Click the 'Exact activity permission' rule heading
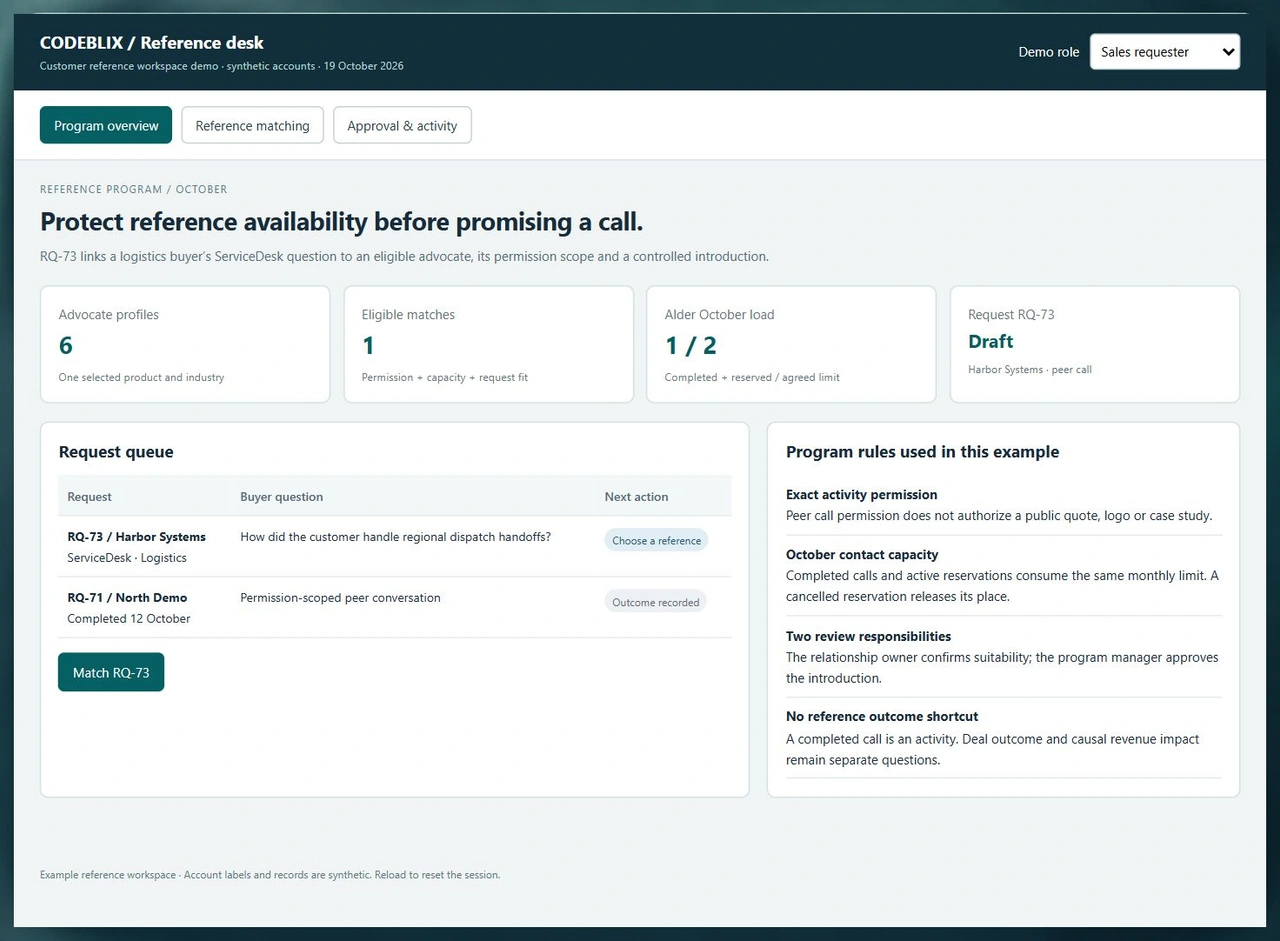1280x941 pixels. coord(861,494)
